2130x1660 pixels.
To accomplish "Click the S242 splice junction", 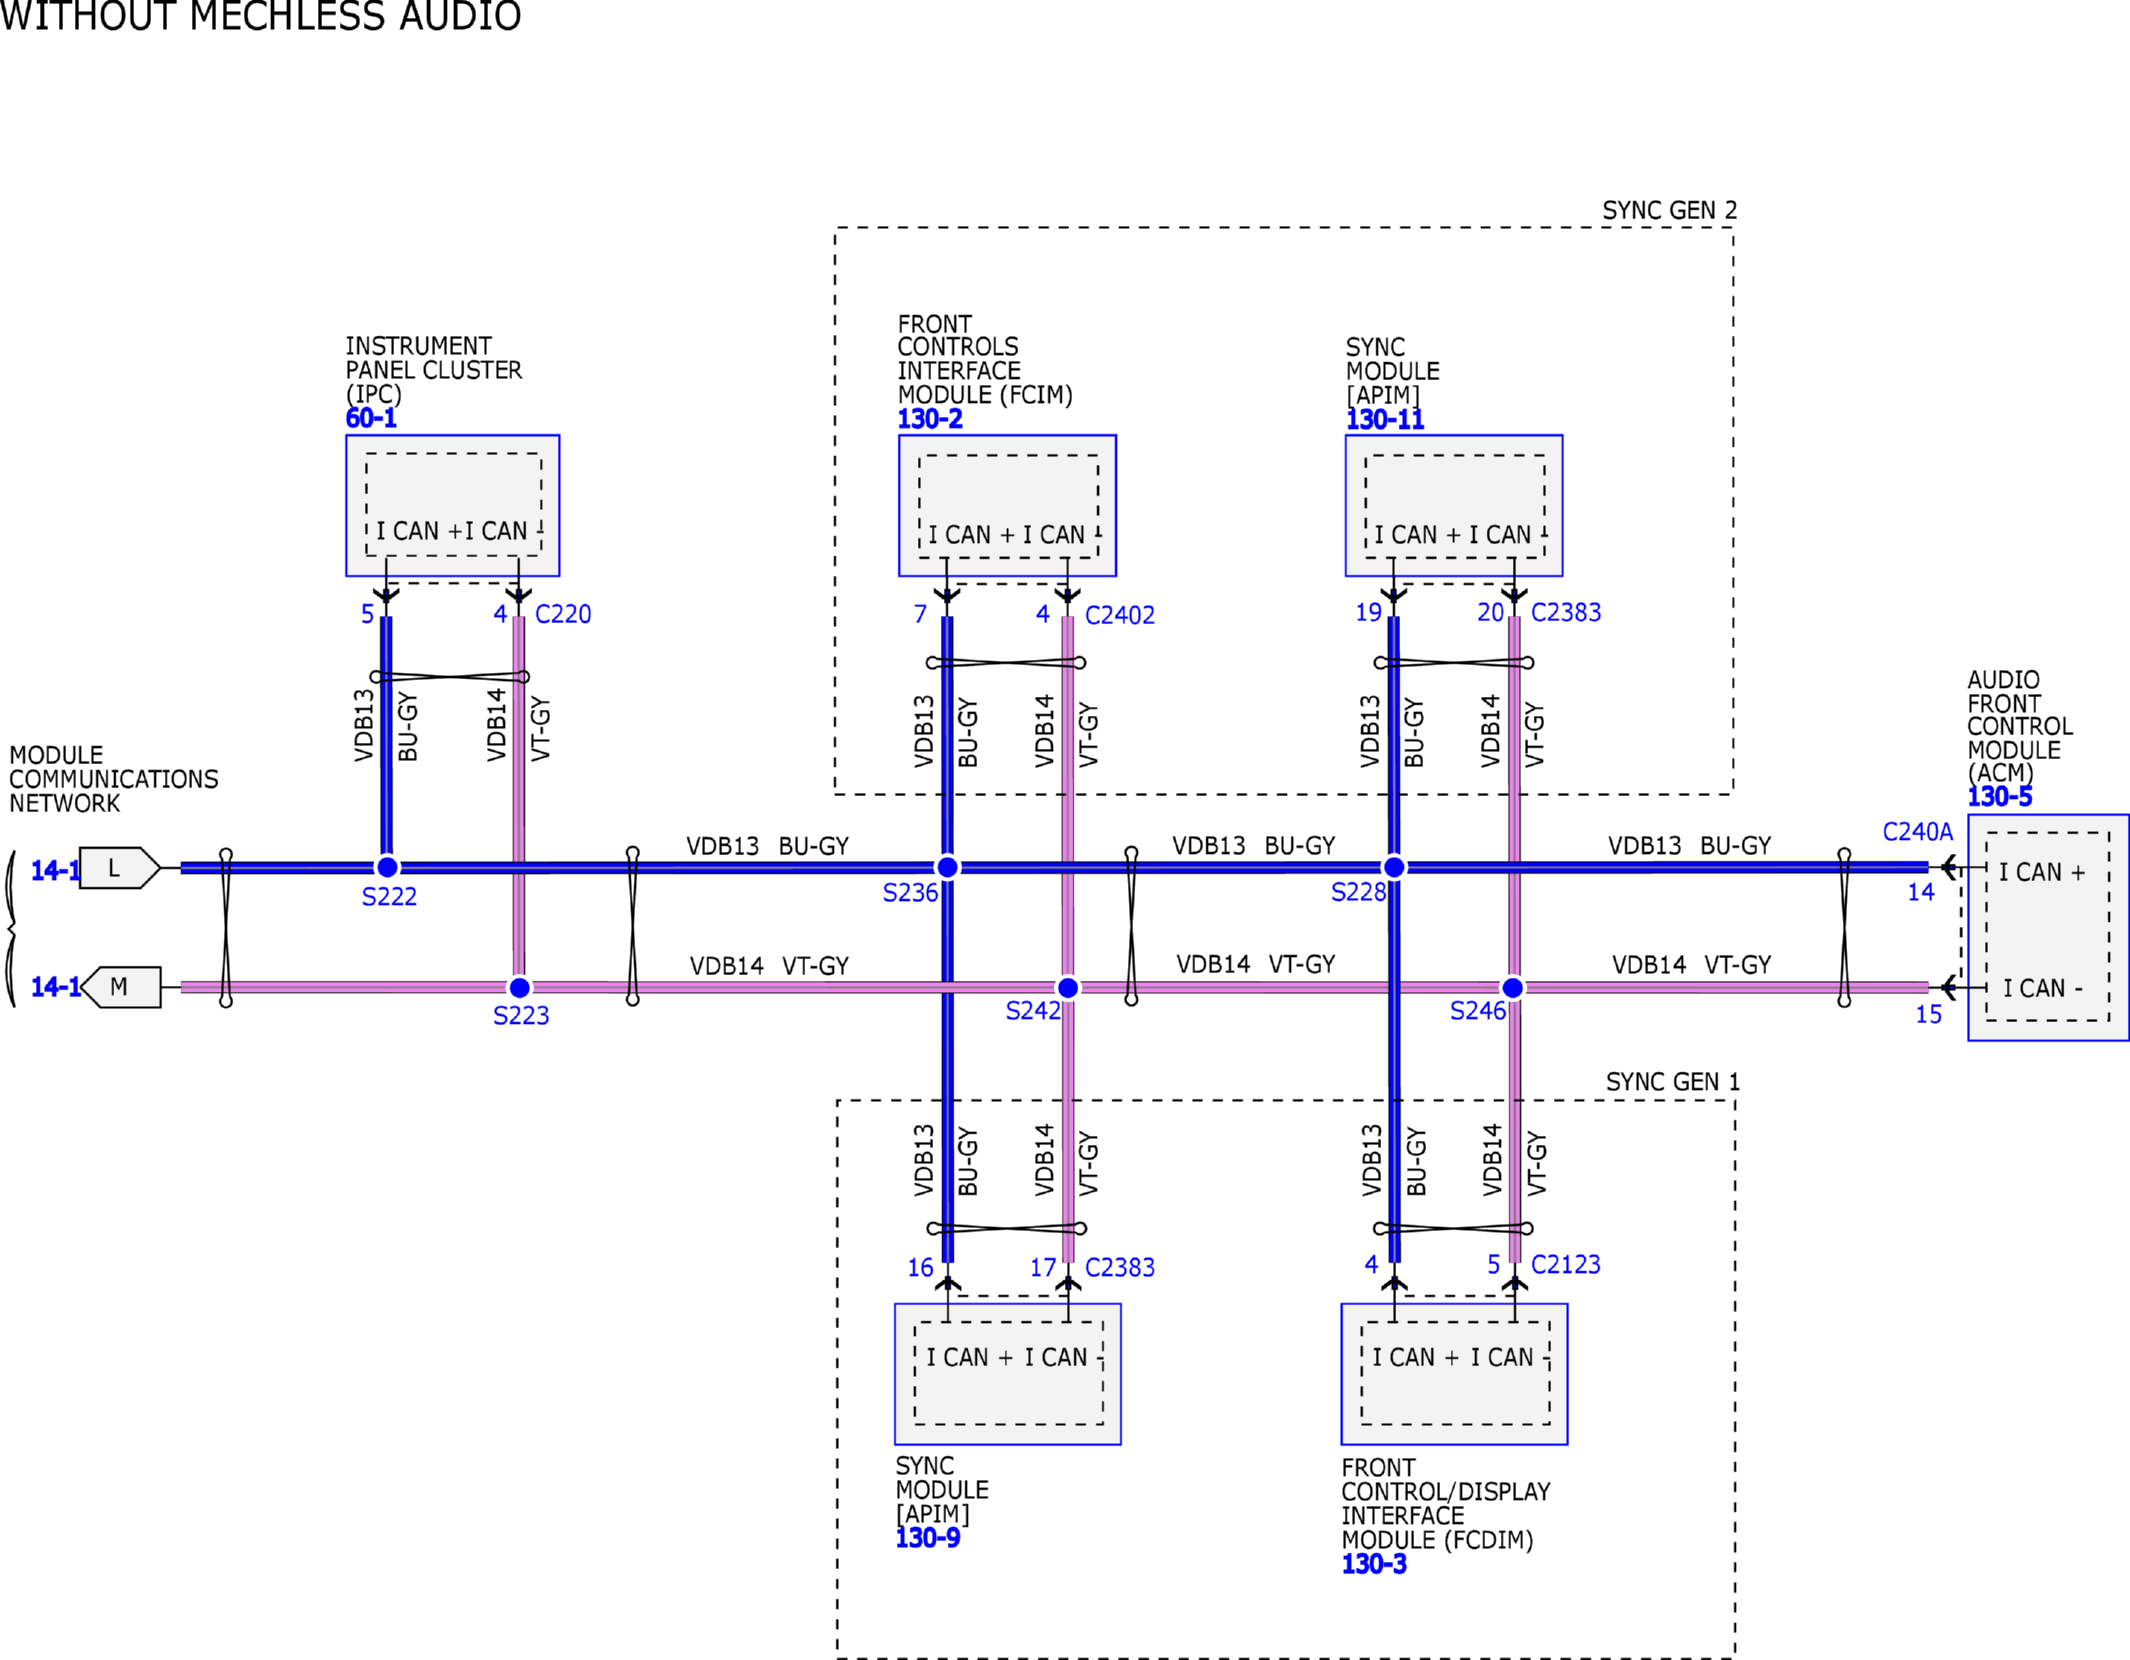I will pyautogui.click(x=1068, y=988).
